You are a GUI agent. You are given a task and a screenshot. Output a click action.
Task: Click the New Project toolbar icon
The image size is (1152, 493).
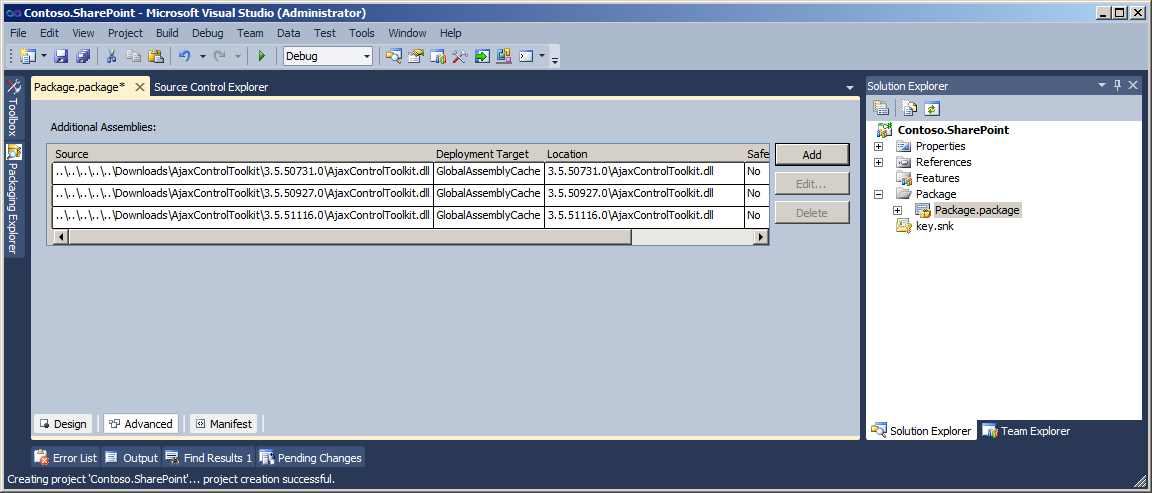coord(29,56)
